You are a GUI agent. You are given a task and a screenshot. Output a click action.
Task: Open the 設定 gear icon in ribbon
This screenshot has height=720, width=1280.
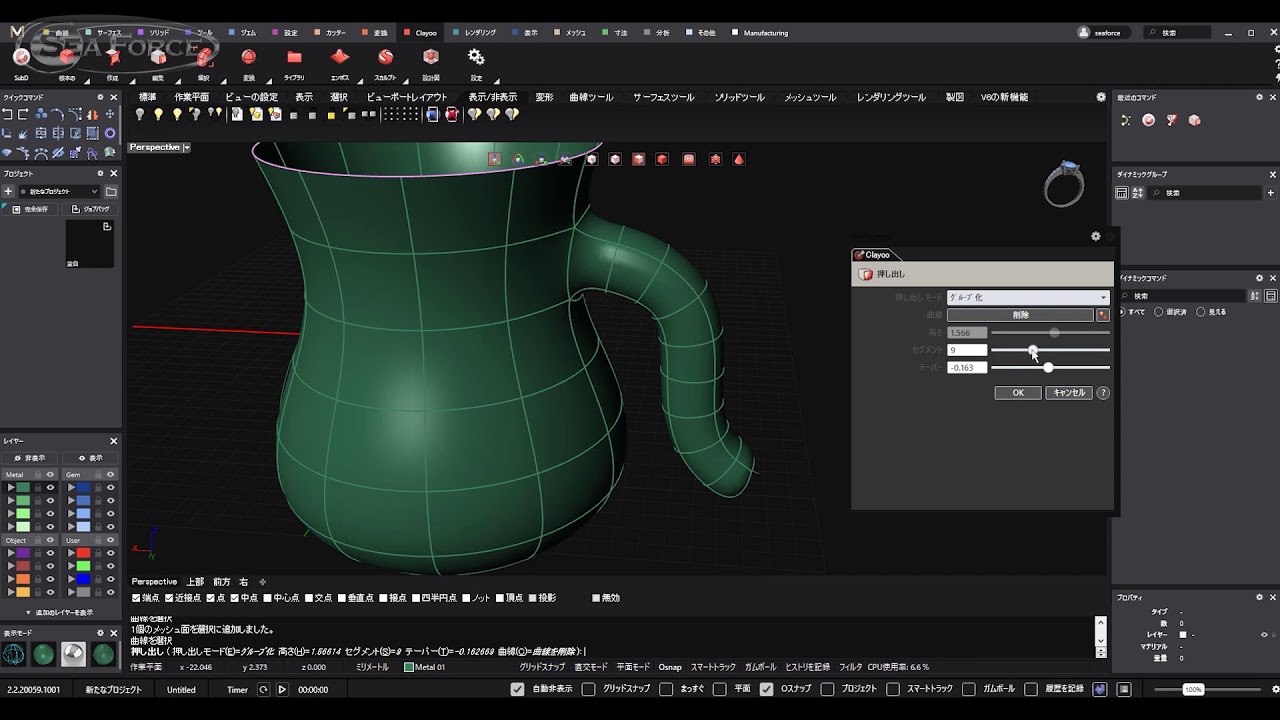click(476, 58)
